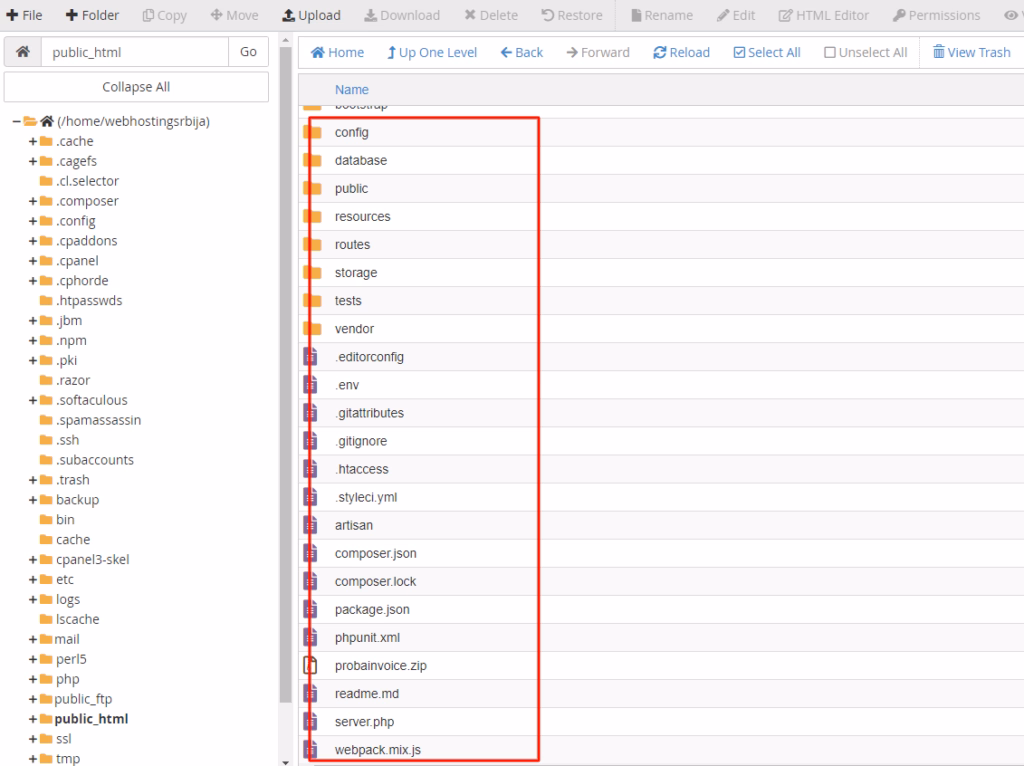Click the .cl.selector folder icon in tree
Image resolution: width=1024 pixels, height=766 pixels.
click(46, 181)
